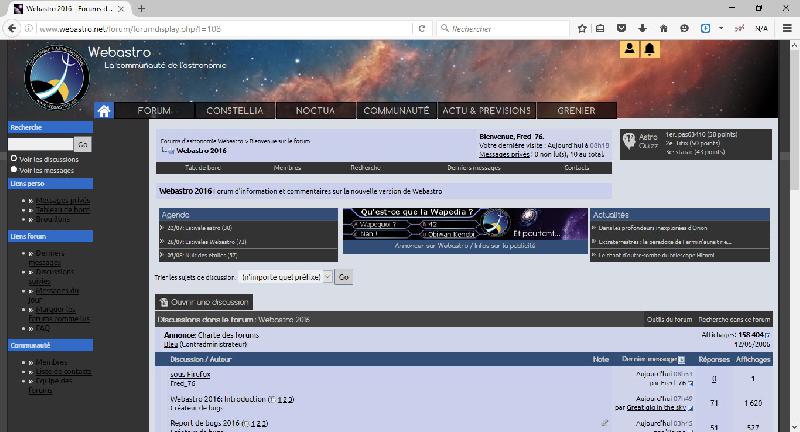Viewport: 800px width, 432px height.
Task: Open the Firefox hamburger menu
Action: 787,29
